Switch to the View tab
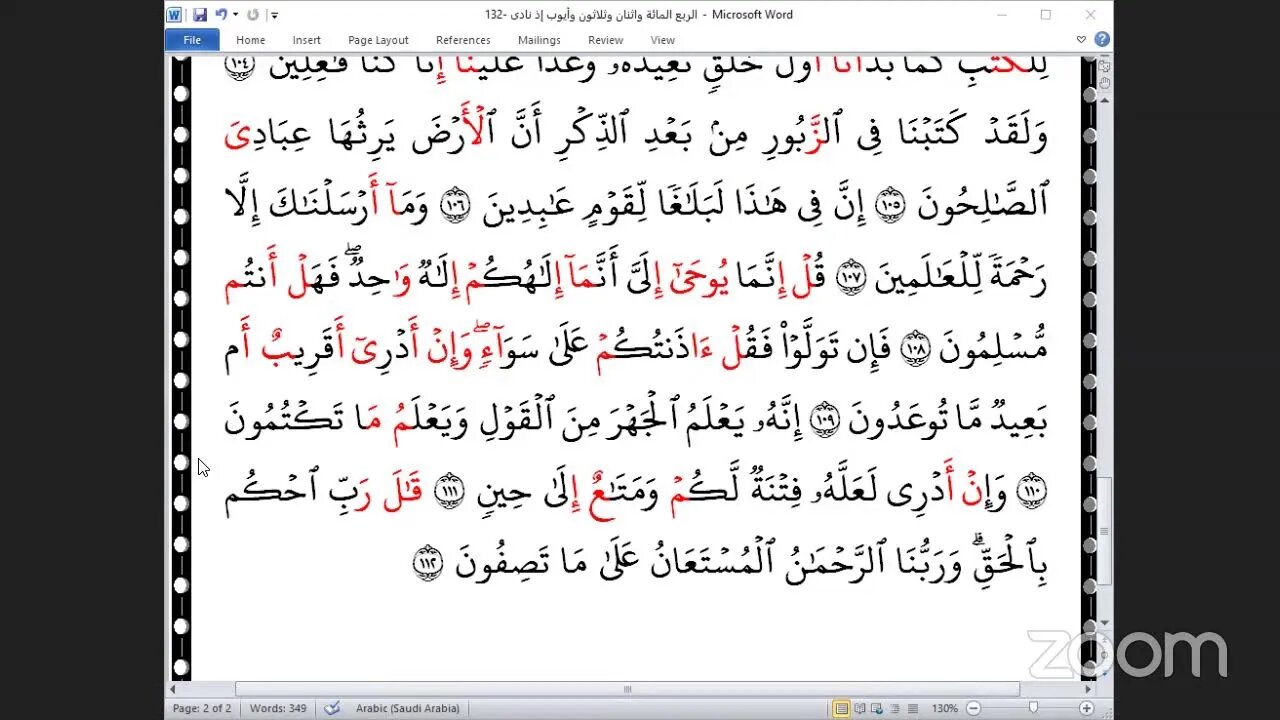This screenshot has height=720, width=1280. coord(662,40)
